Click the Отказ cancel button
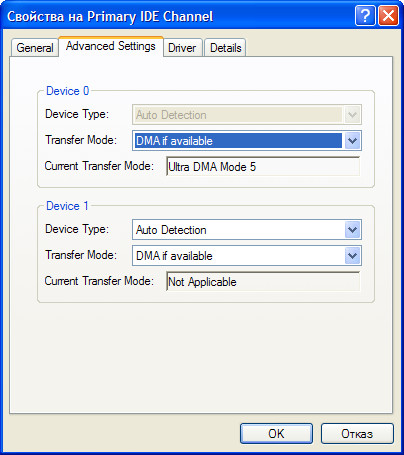 357,434
